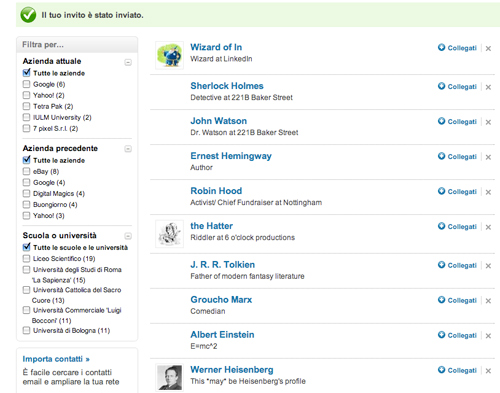The width and height of the screenshot is (500, 393).
Task: Open Werner Heisenberg photo thumbnail
Action: pyautogui.click(x=169, y=377)
